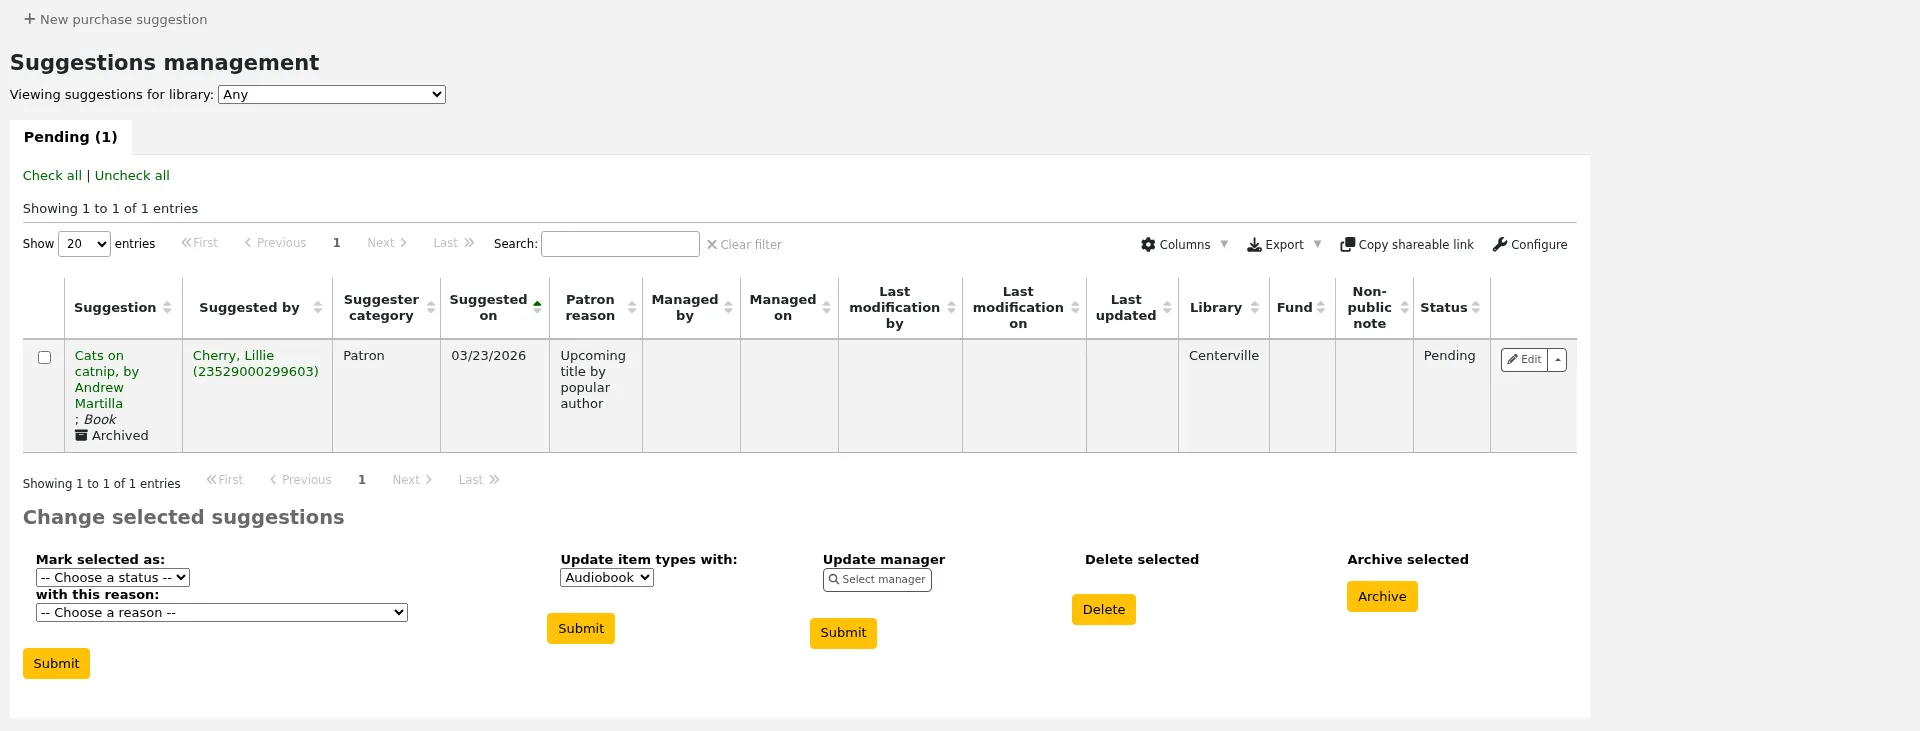Tick the checkbox for Cats on catnip suggestion

44,357
